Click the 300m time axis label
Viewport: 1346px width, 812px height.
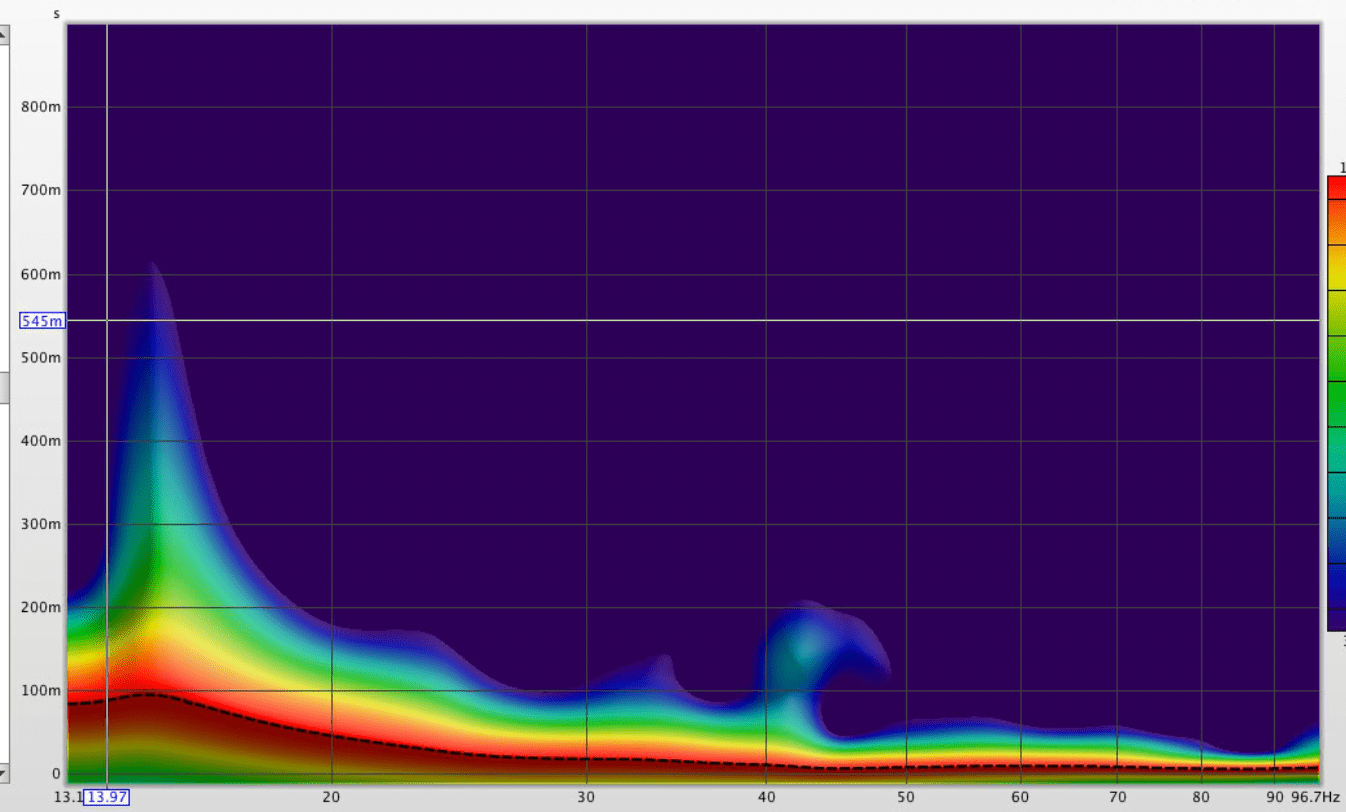click(42, 524)
